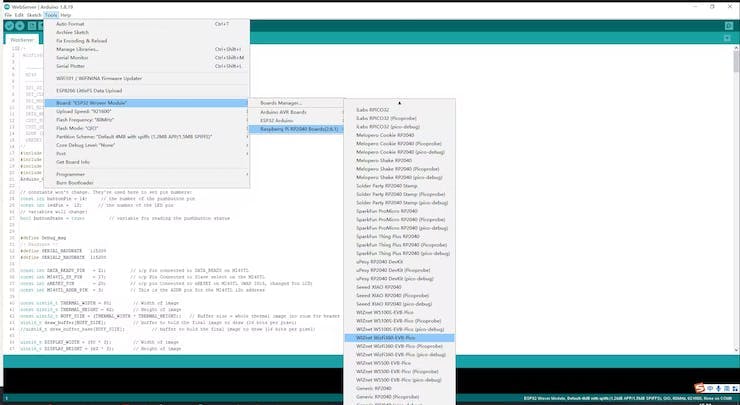Screen dimensions: 740x405
Task: Click the New sketch toolbar icon
Action: pos(32,26)
